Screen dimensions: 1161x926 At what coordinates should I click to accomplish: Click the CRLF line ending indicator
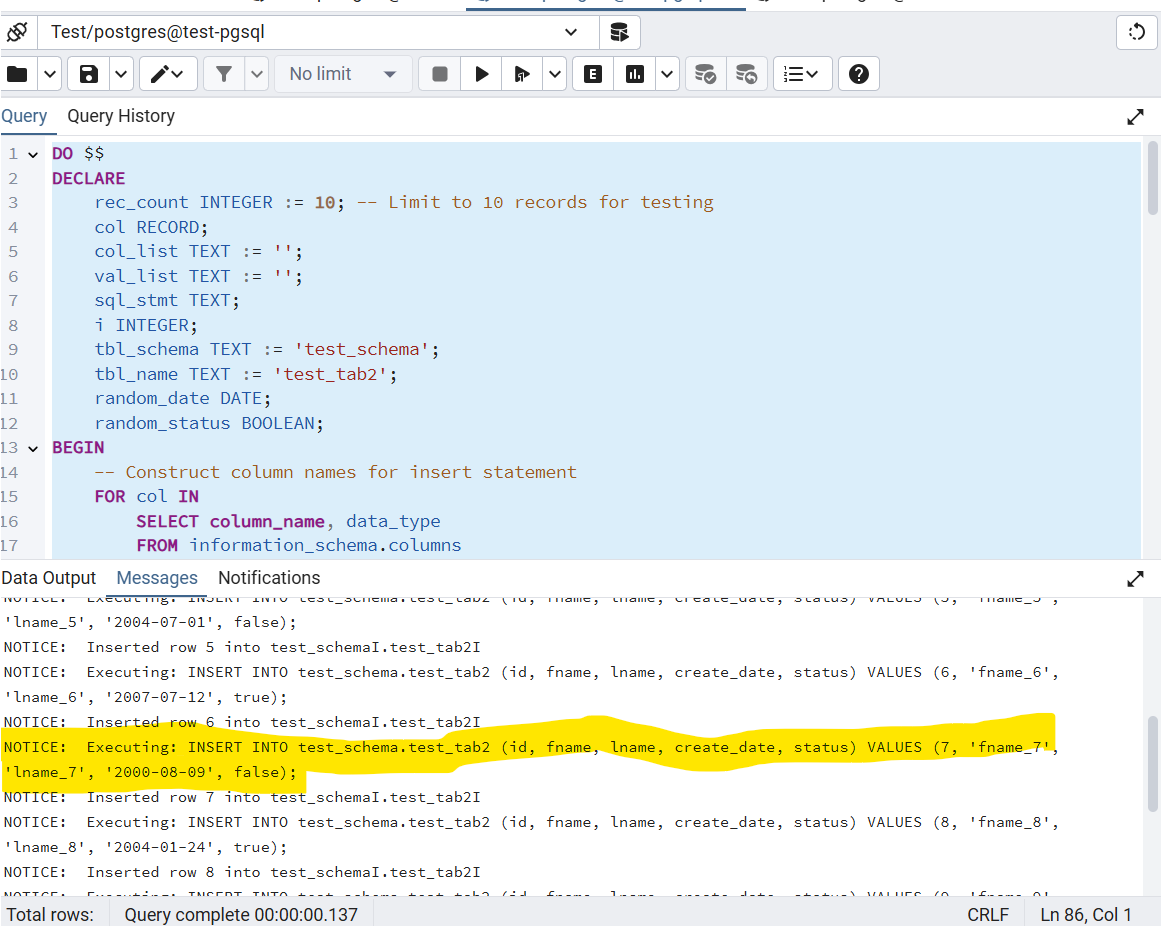988,915
